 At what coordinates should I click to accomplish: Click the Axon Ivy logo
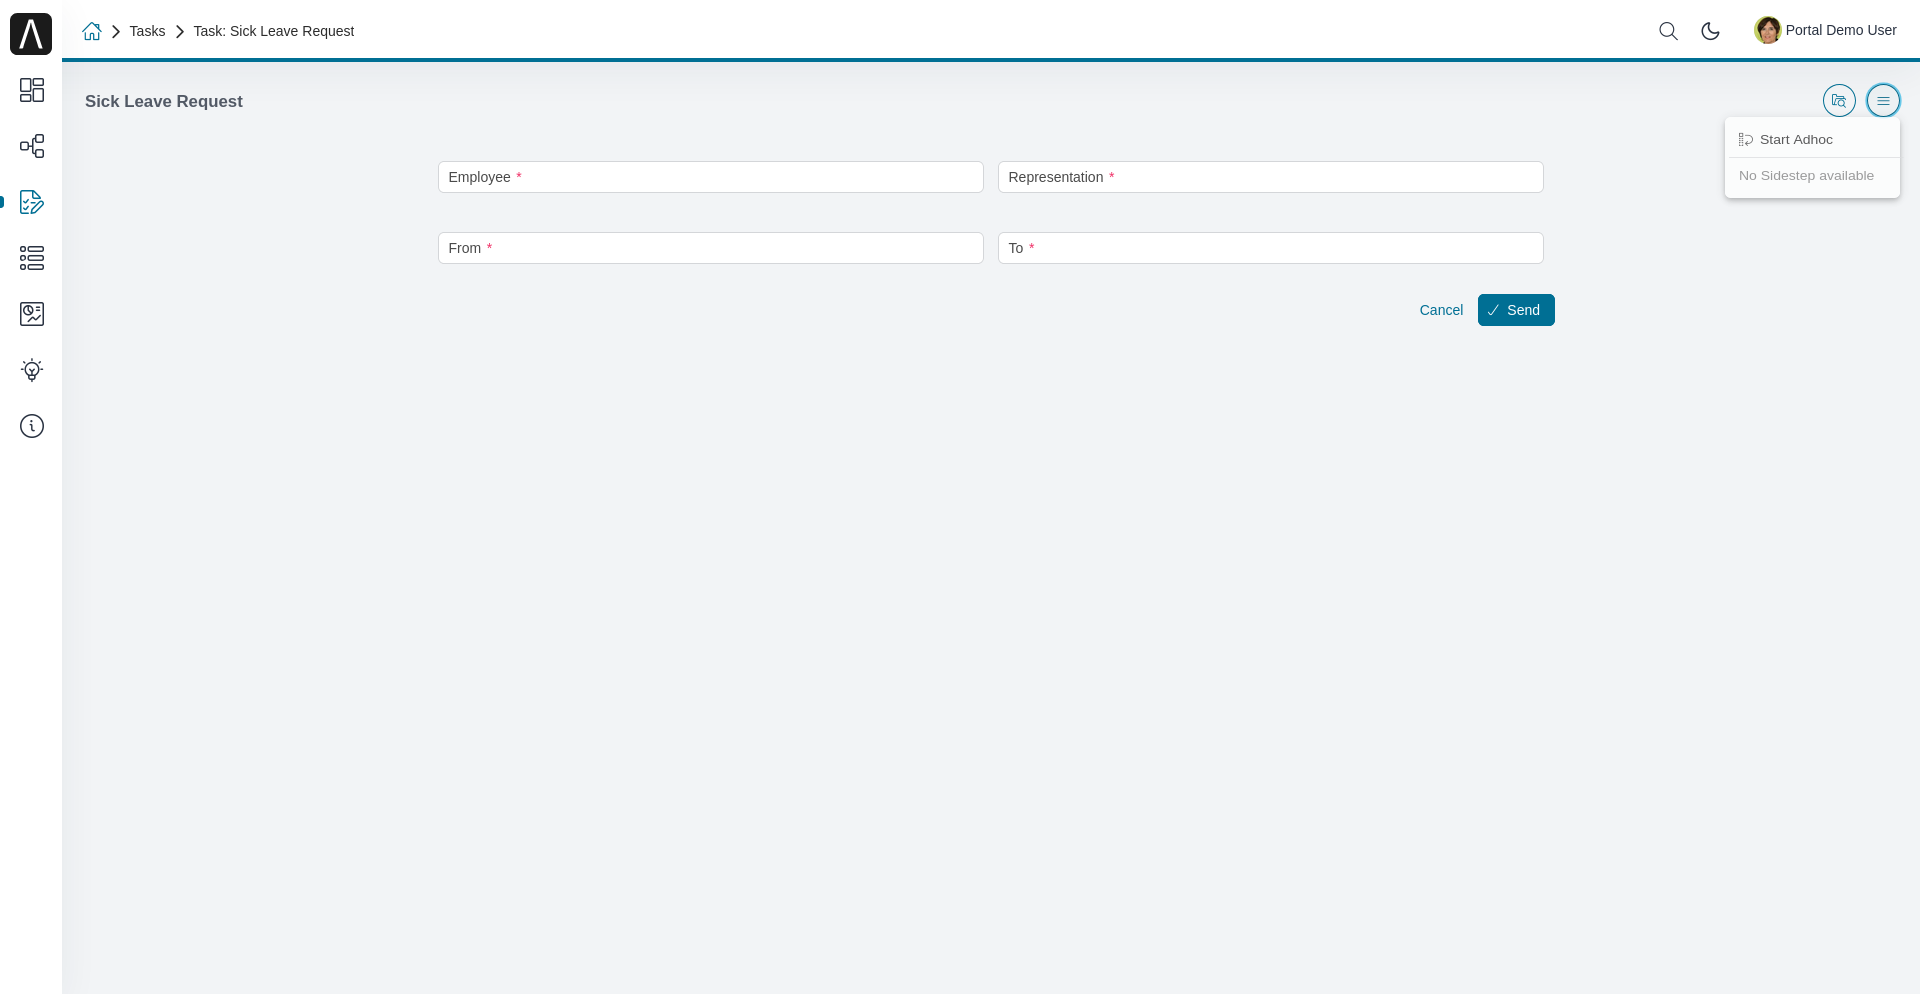click(31, 34)
